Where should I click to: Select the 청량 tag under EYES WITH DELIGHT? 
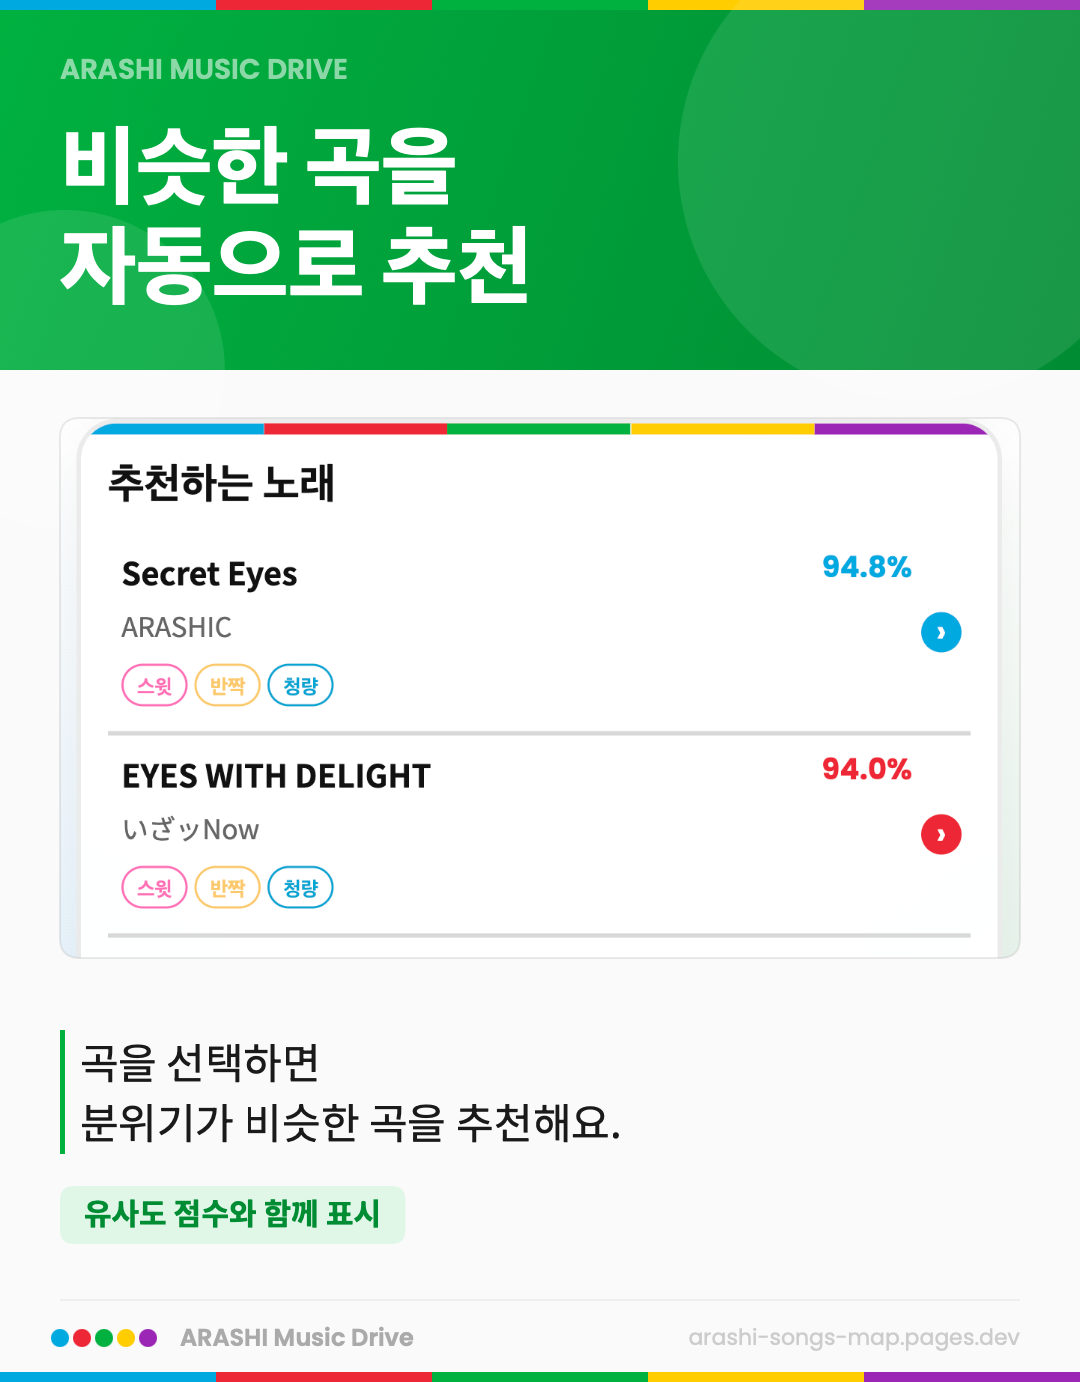pyautogui.click(x=300, y=888)
